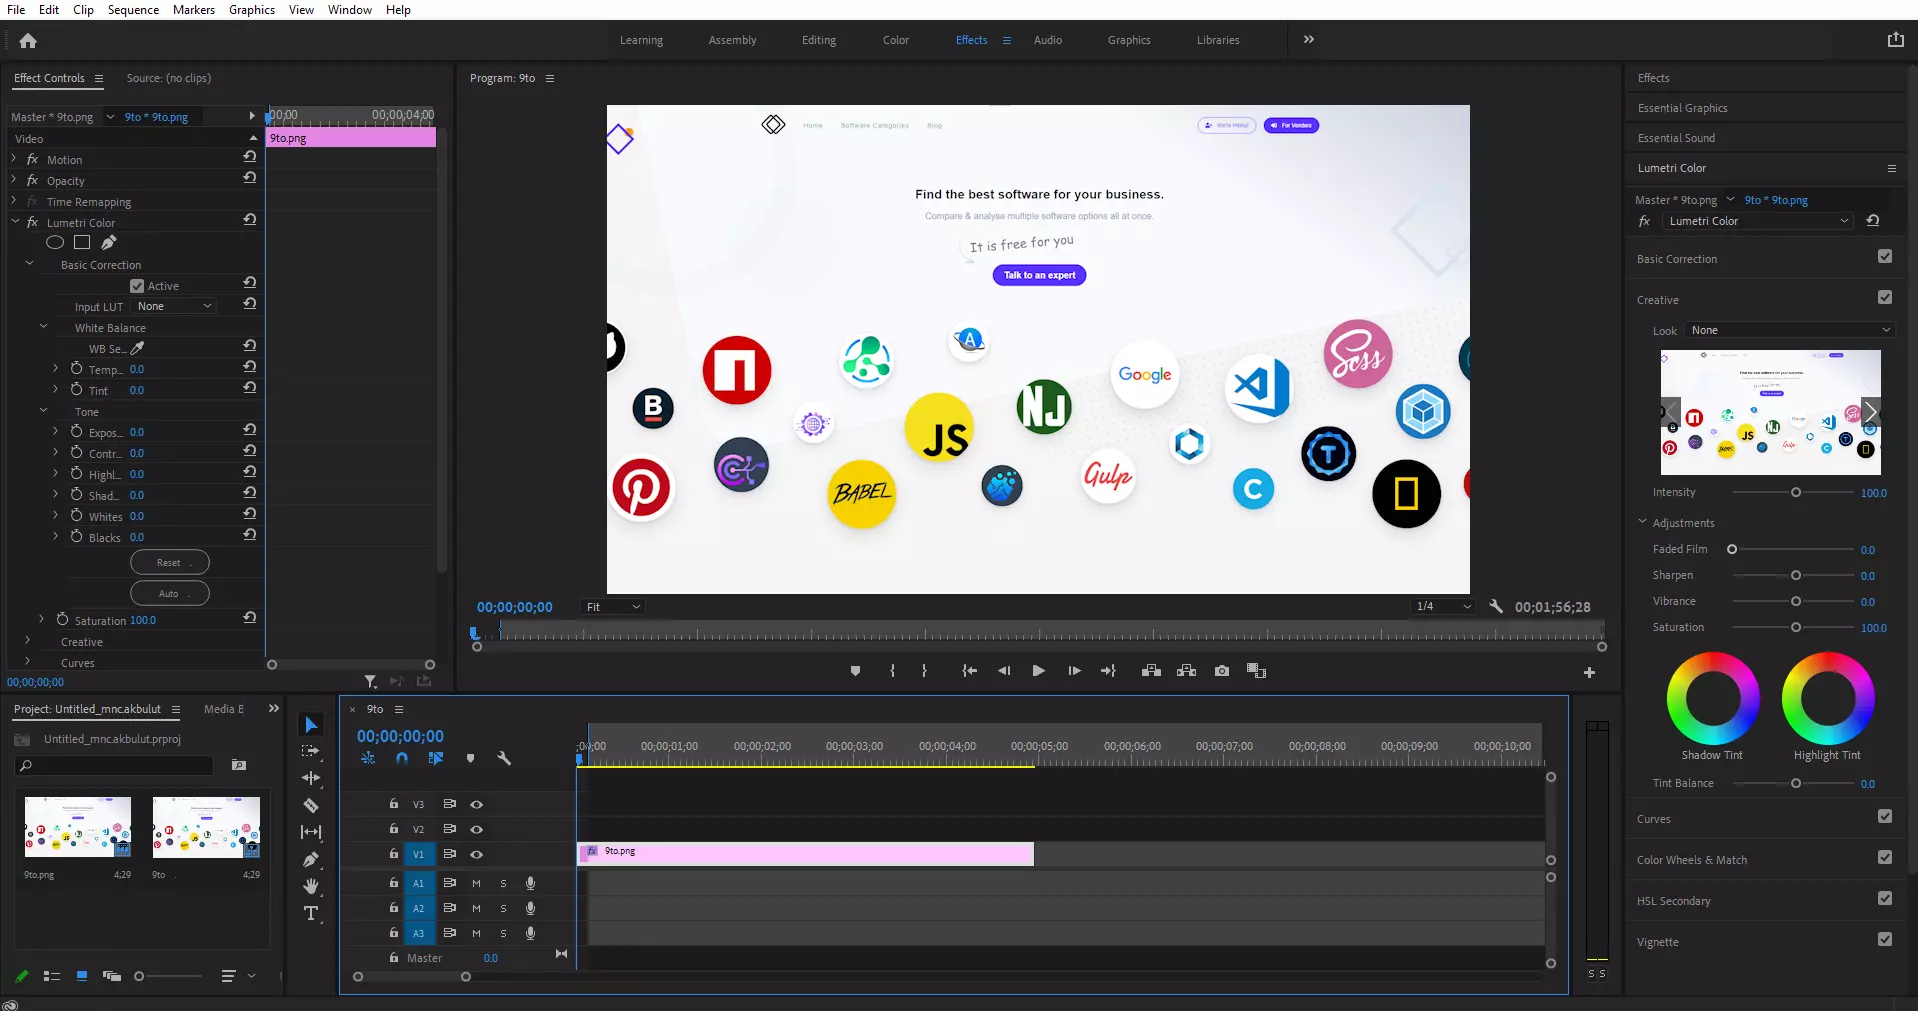Toggle V3 track output eye
Viewport: 1918px width, 1011px height.
click(477, 804)
